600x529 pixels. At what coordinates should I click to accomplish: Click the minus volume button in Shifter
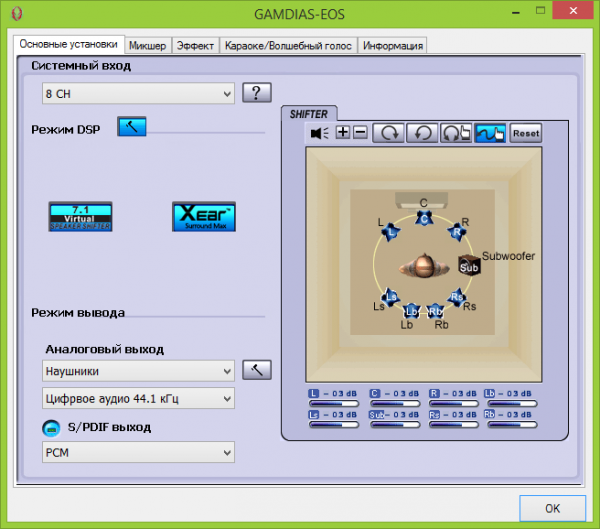(360, 132)
